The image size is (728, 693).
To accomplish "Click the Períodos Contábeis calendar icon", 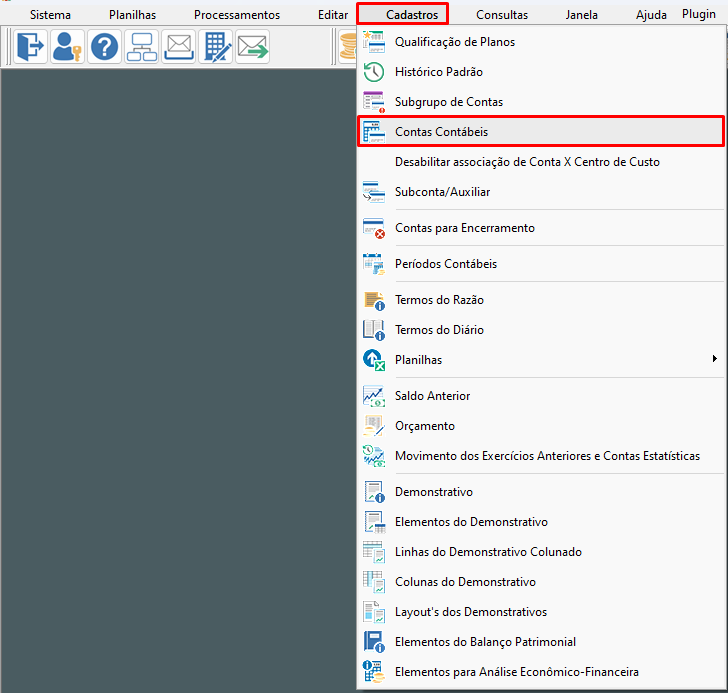I will click(374, 264).
